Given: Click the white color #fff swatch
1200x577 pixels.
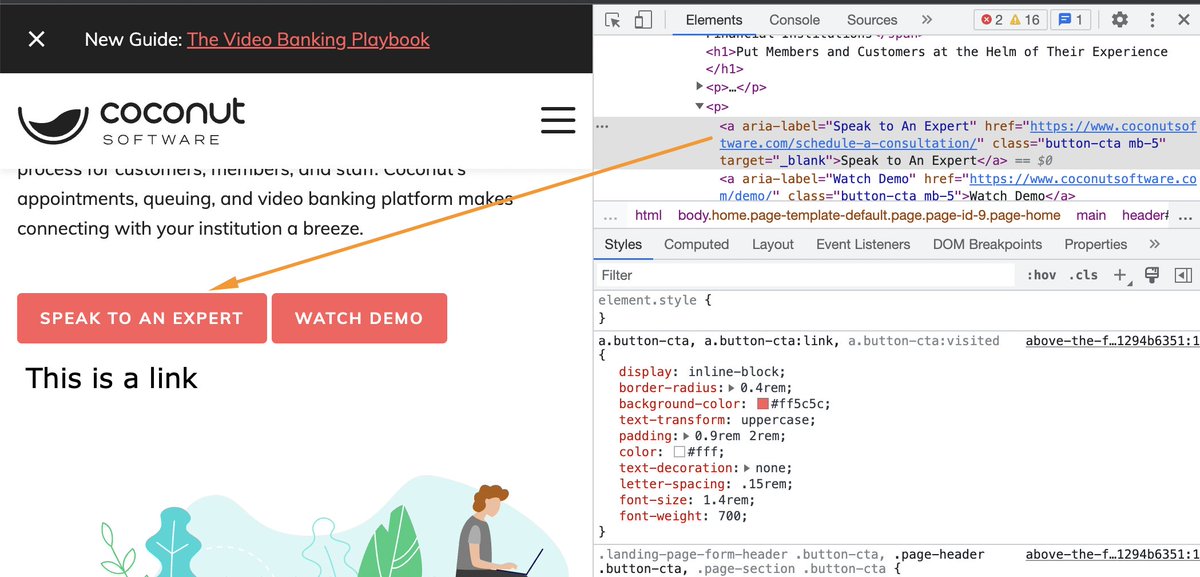Looking at the screenshot, I should 679,452.
